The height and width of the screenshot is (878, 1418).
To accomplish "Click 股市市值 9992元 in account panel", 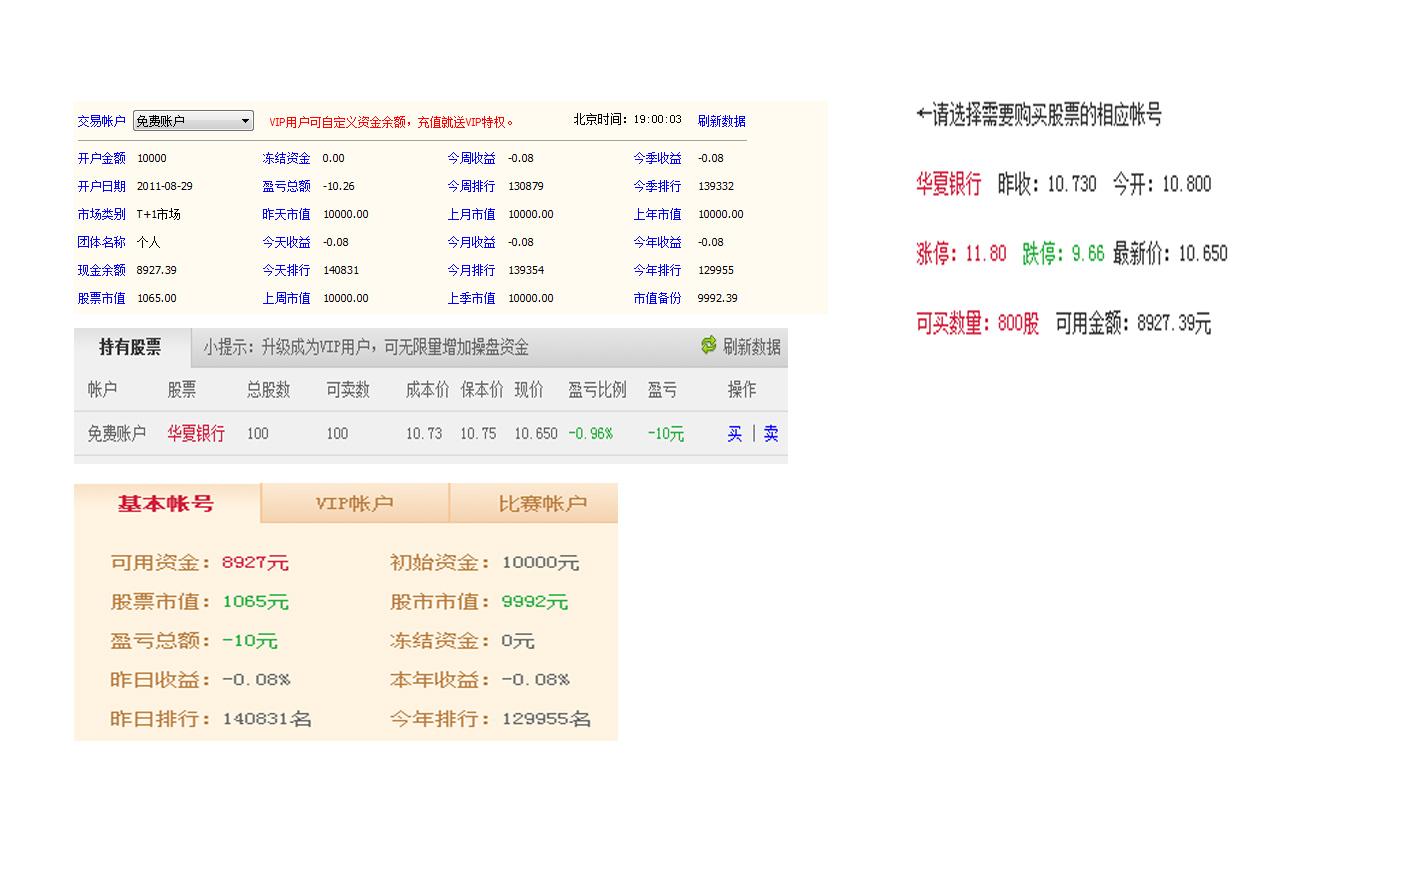I will coord(479,601).
